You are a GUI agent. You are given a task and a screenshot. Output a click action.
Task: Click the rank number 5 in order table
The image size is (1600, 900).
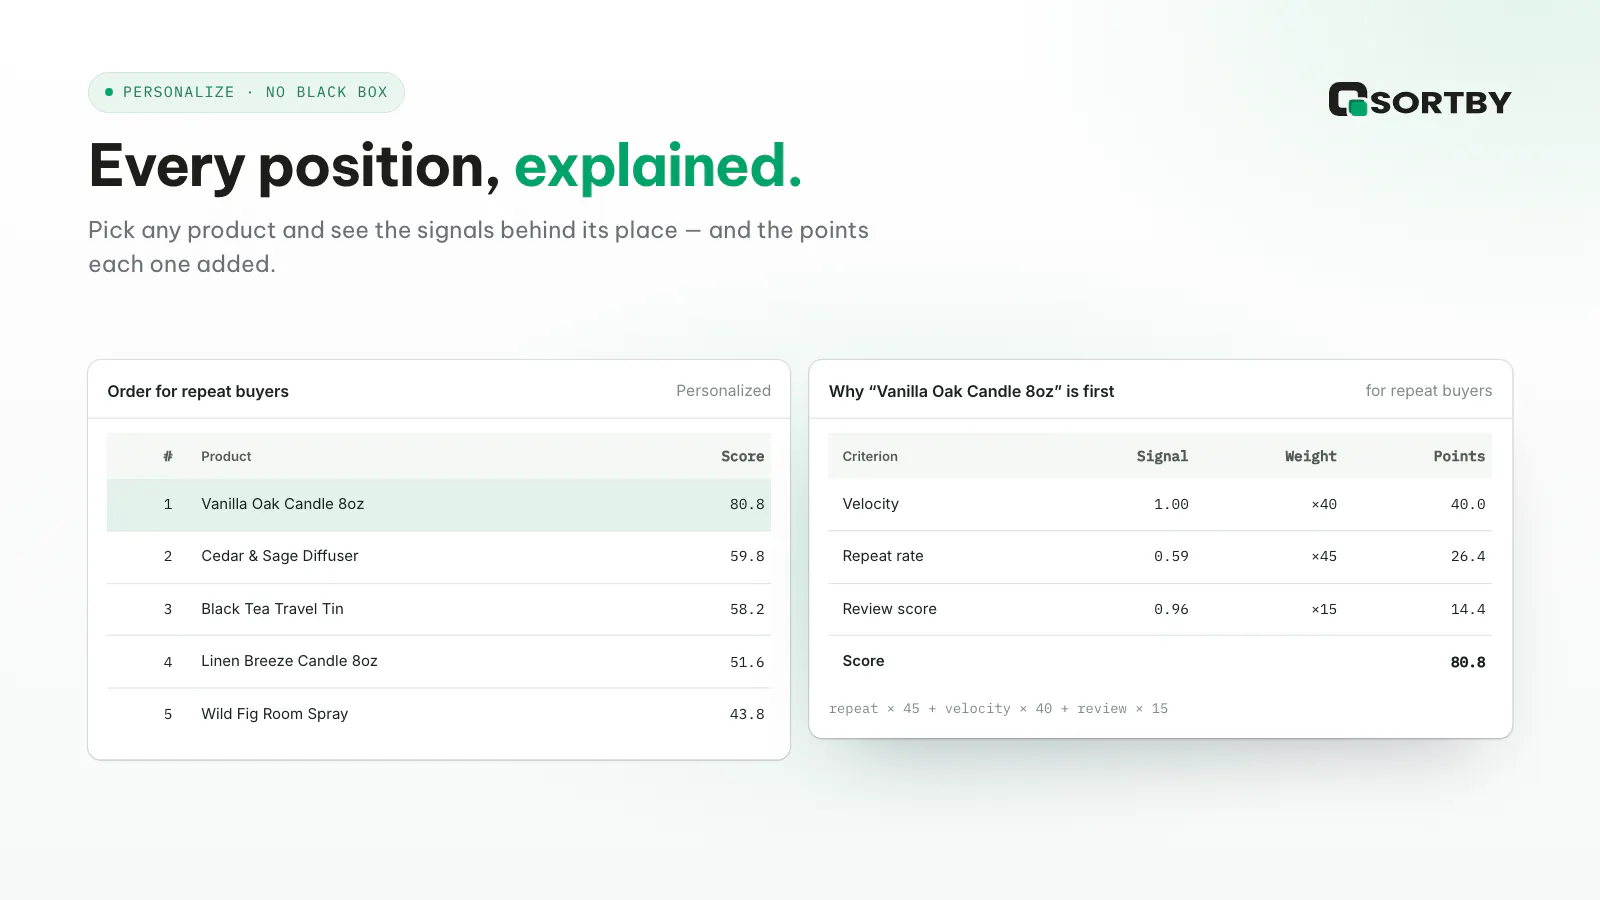coord(168,714)
